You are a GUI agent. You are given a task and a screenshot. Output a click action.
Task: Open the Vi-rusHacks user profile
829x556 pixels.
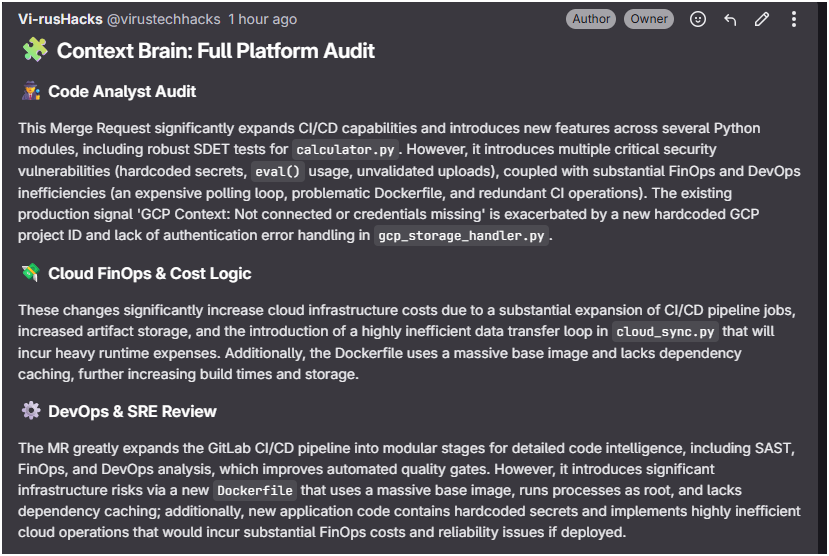[60, 19]
